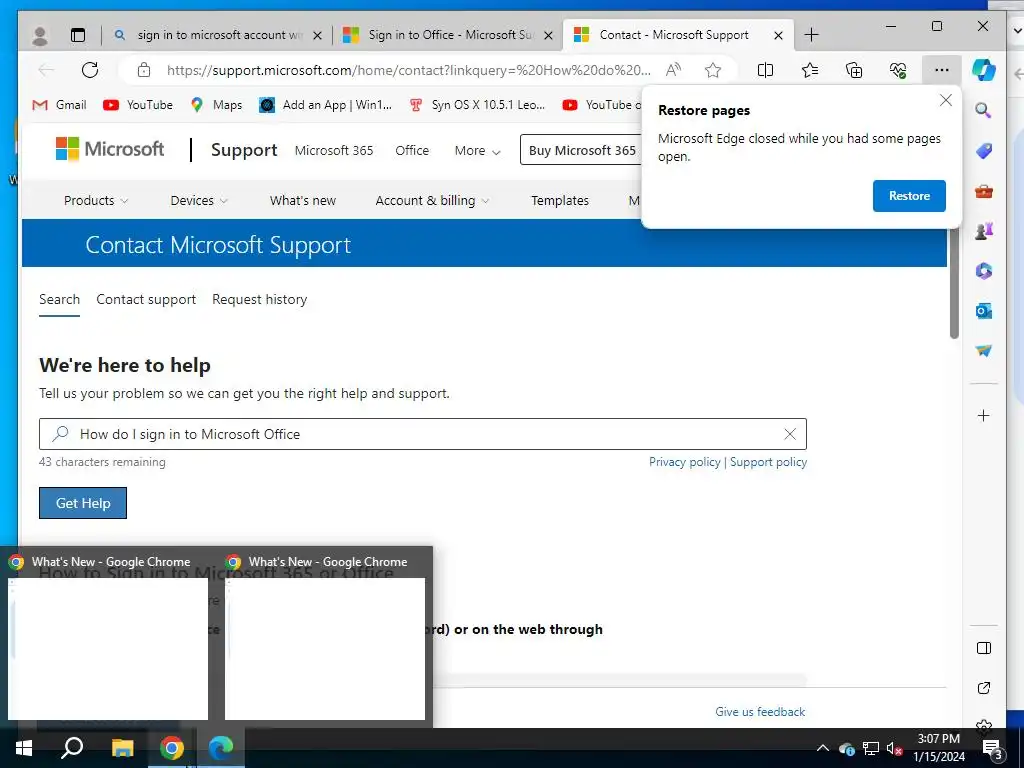Click the address bar URL
The image size is (1024, 768).
408,70
